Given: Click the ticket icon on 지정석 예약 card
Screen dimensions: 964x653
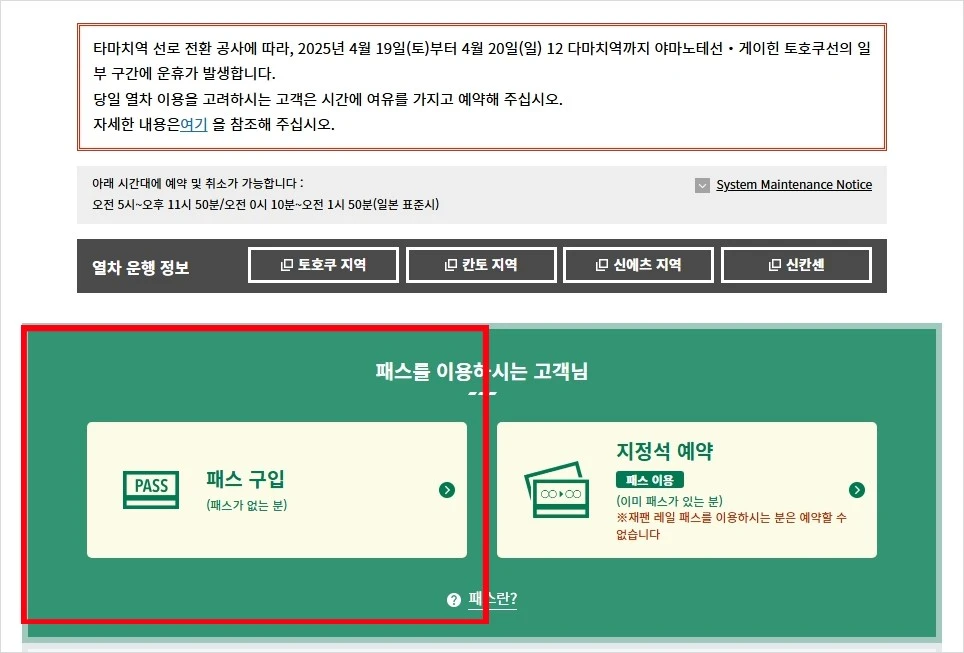Looking at the screenshot, I should 557,492.
